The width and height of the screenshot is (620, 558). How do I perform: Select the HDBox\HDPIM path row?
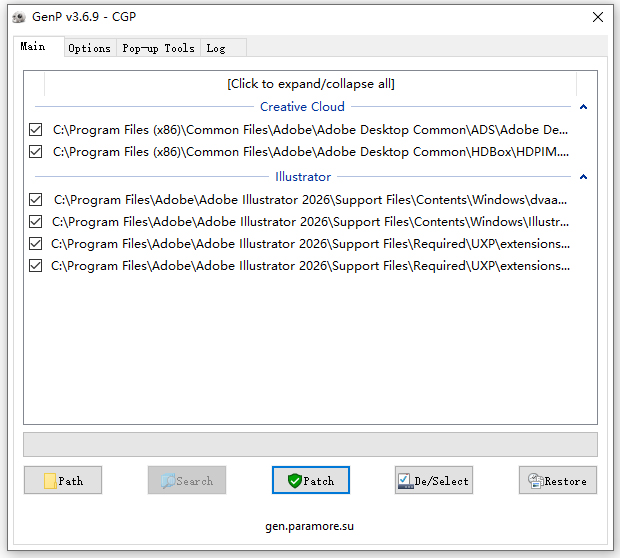pyautogui.click(x=311, y=152)
